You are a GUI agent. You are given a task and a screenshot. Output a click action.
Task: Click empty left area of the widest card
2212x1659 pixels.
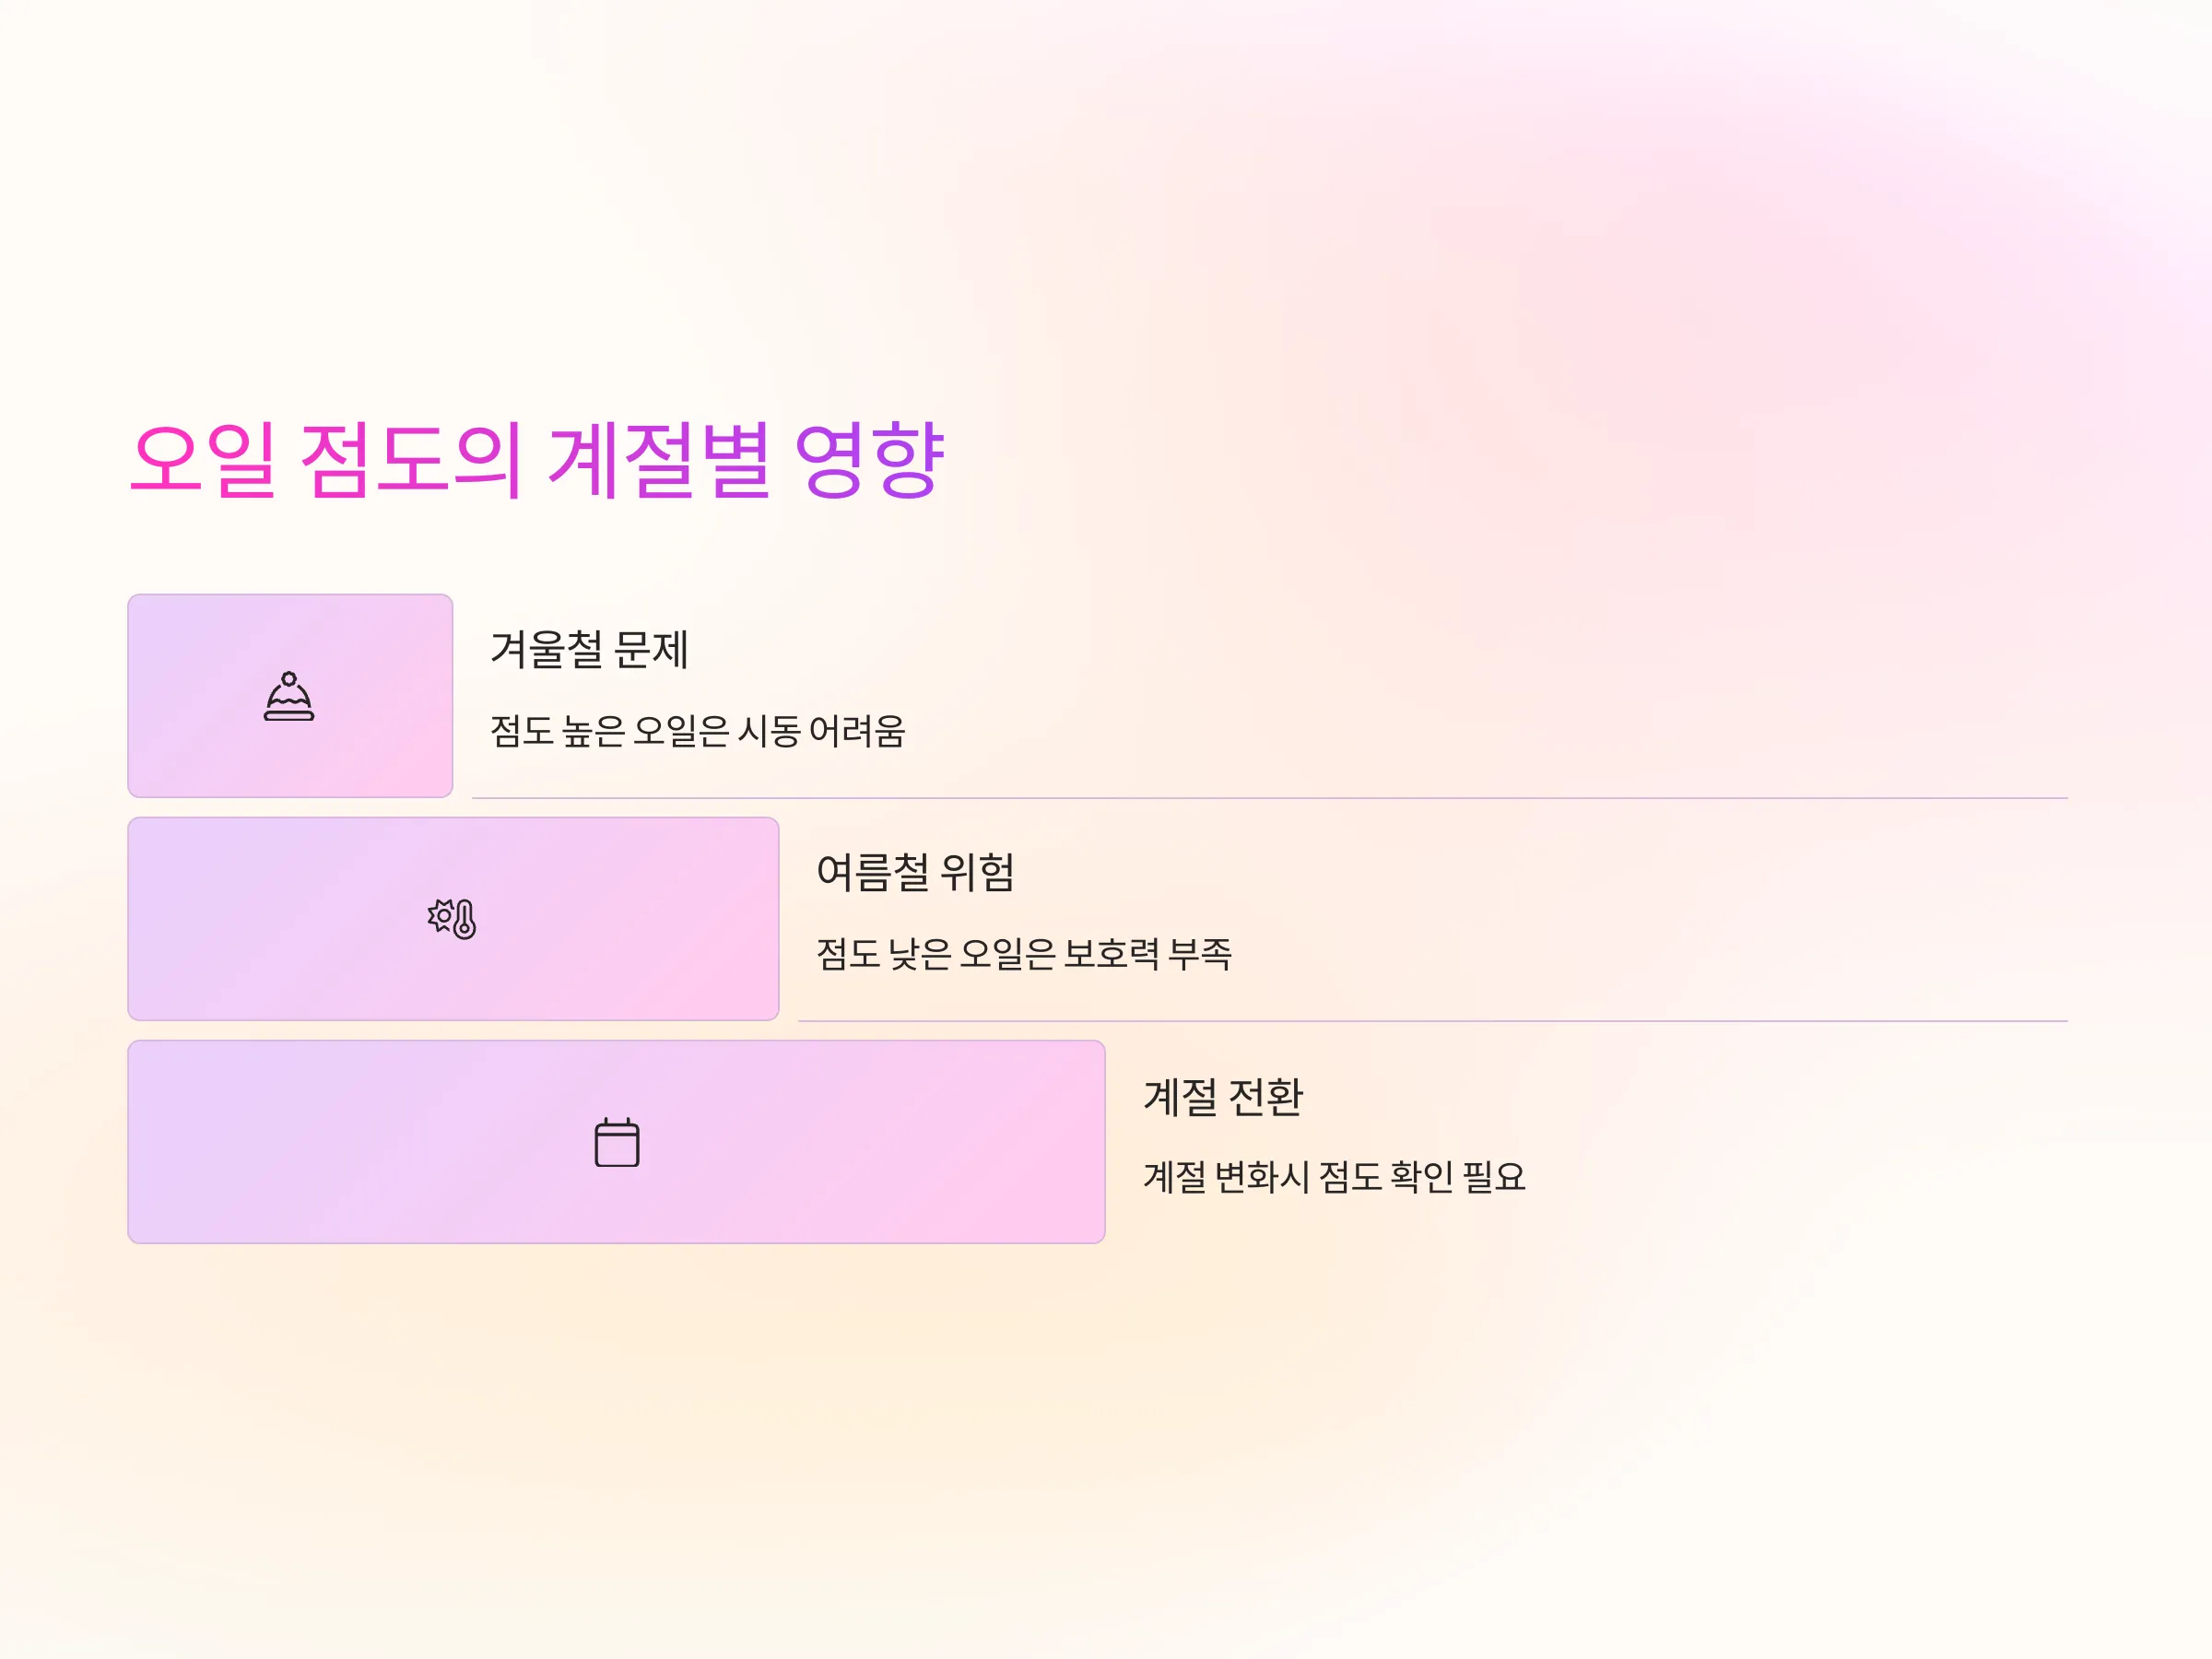tap(300, 1142)
